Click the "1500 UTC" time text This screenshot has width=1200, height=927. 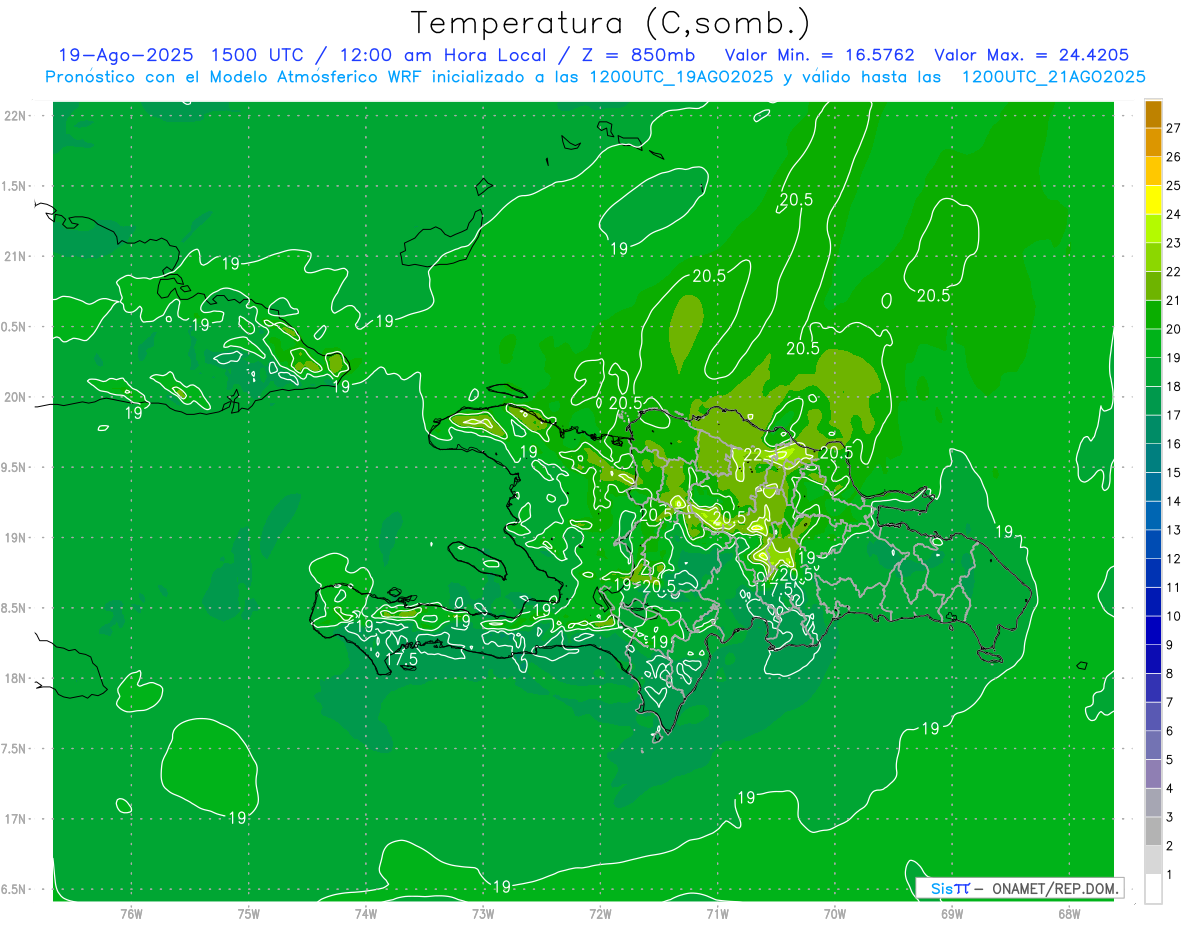(258, 55)
